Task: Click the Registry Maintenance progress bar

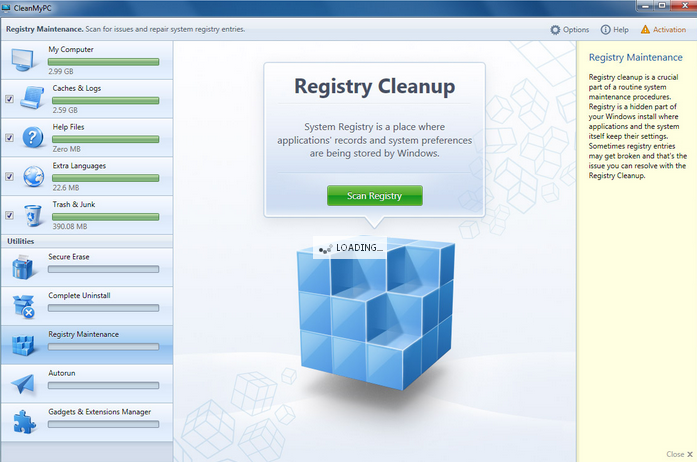Action: click(x=103, y=346)
